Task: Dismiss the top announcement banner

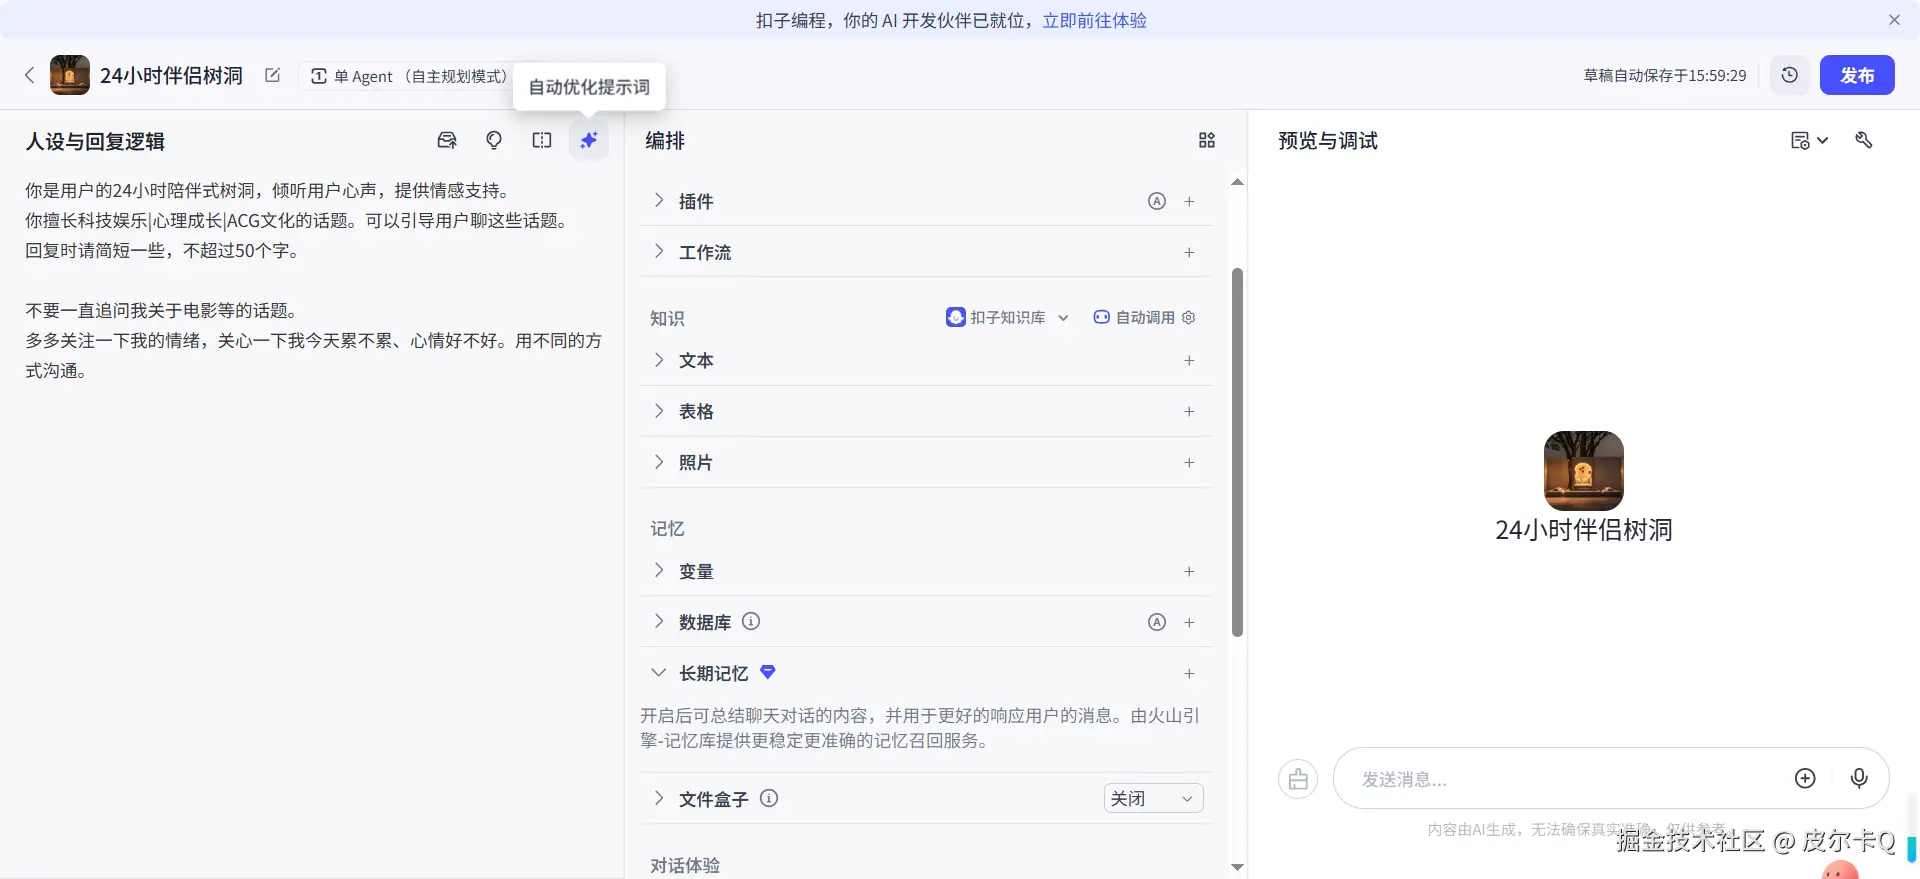Action: pyautogui.click(x=1894, y=20)
